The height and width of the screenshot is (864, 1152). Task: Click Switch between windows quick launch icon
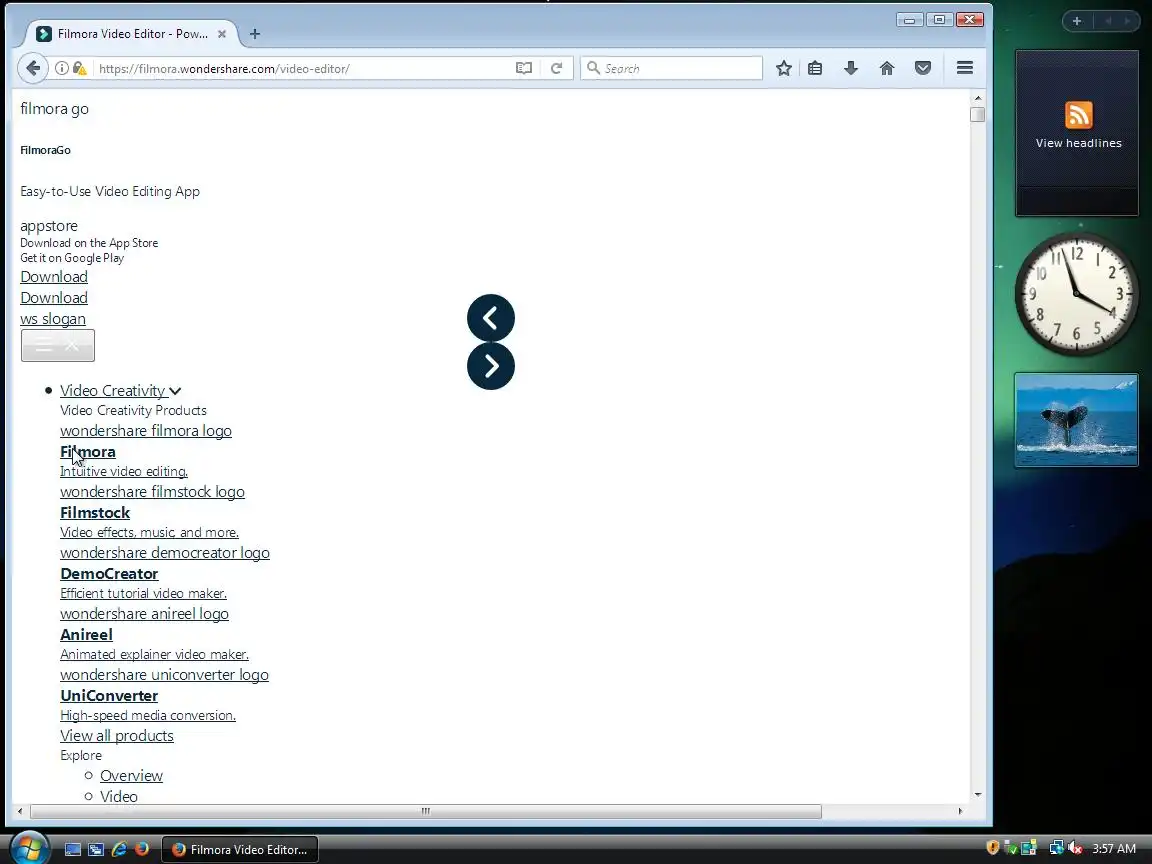[96, 849]
